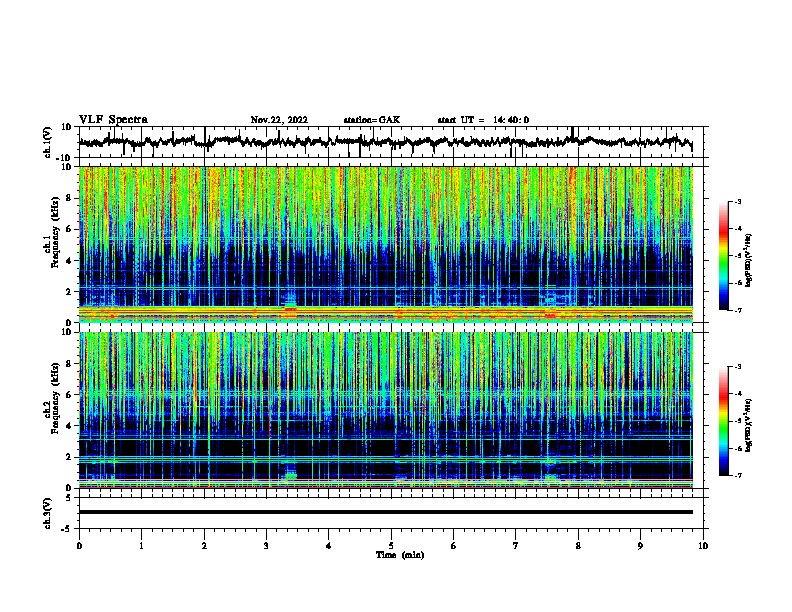Click the "-7" label on ch.2 colorbar
The width and height of the screenshot is (792, 612).
coord(738,476)
